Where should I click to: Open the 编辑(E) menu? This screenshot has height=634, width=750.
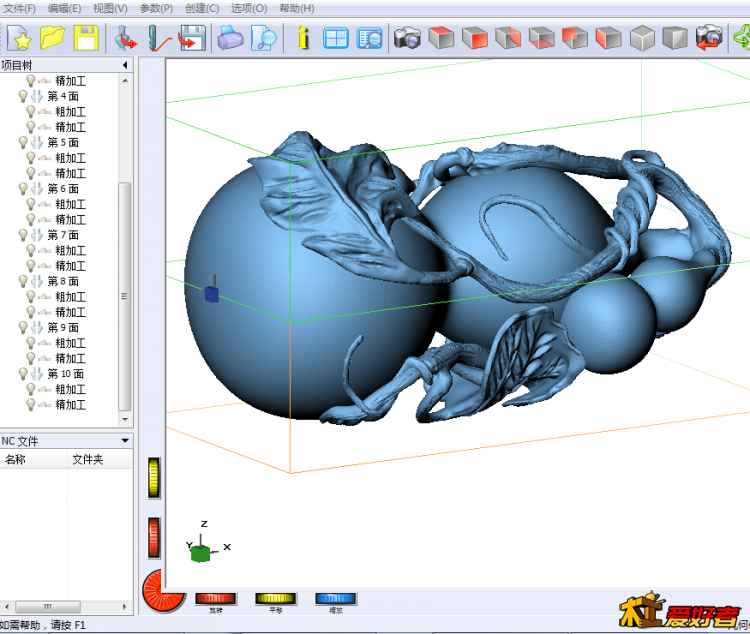pos(65,9)
